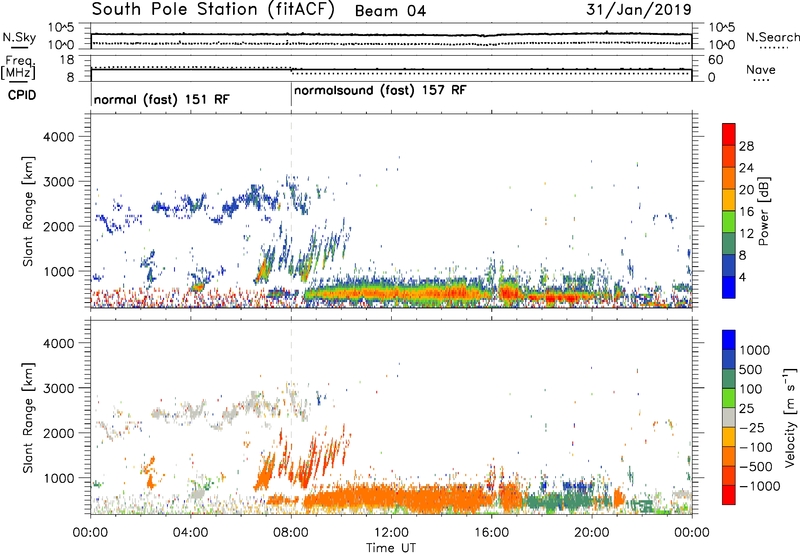800x554 pixels.
Task: Click the right "10^0" noise axis label
Action: [722, 45]
